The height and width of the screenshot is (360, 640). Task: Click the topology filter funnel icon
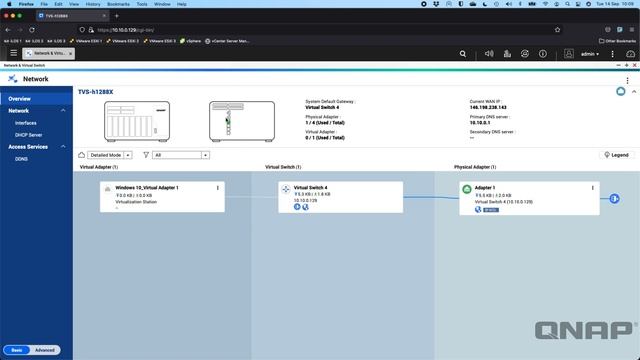(x=146, y=155)
